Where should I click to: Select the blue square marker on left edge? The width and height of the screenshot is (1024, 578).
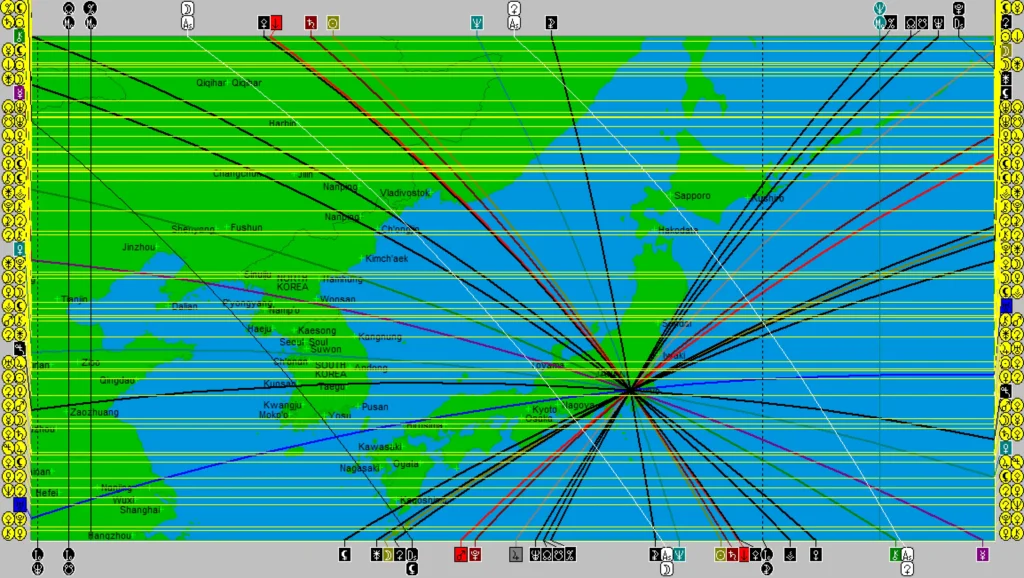point(20,504)
